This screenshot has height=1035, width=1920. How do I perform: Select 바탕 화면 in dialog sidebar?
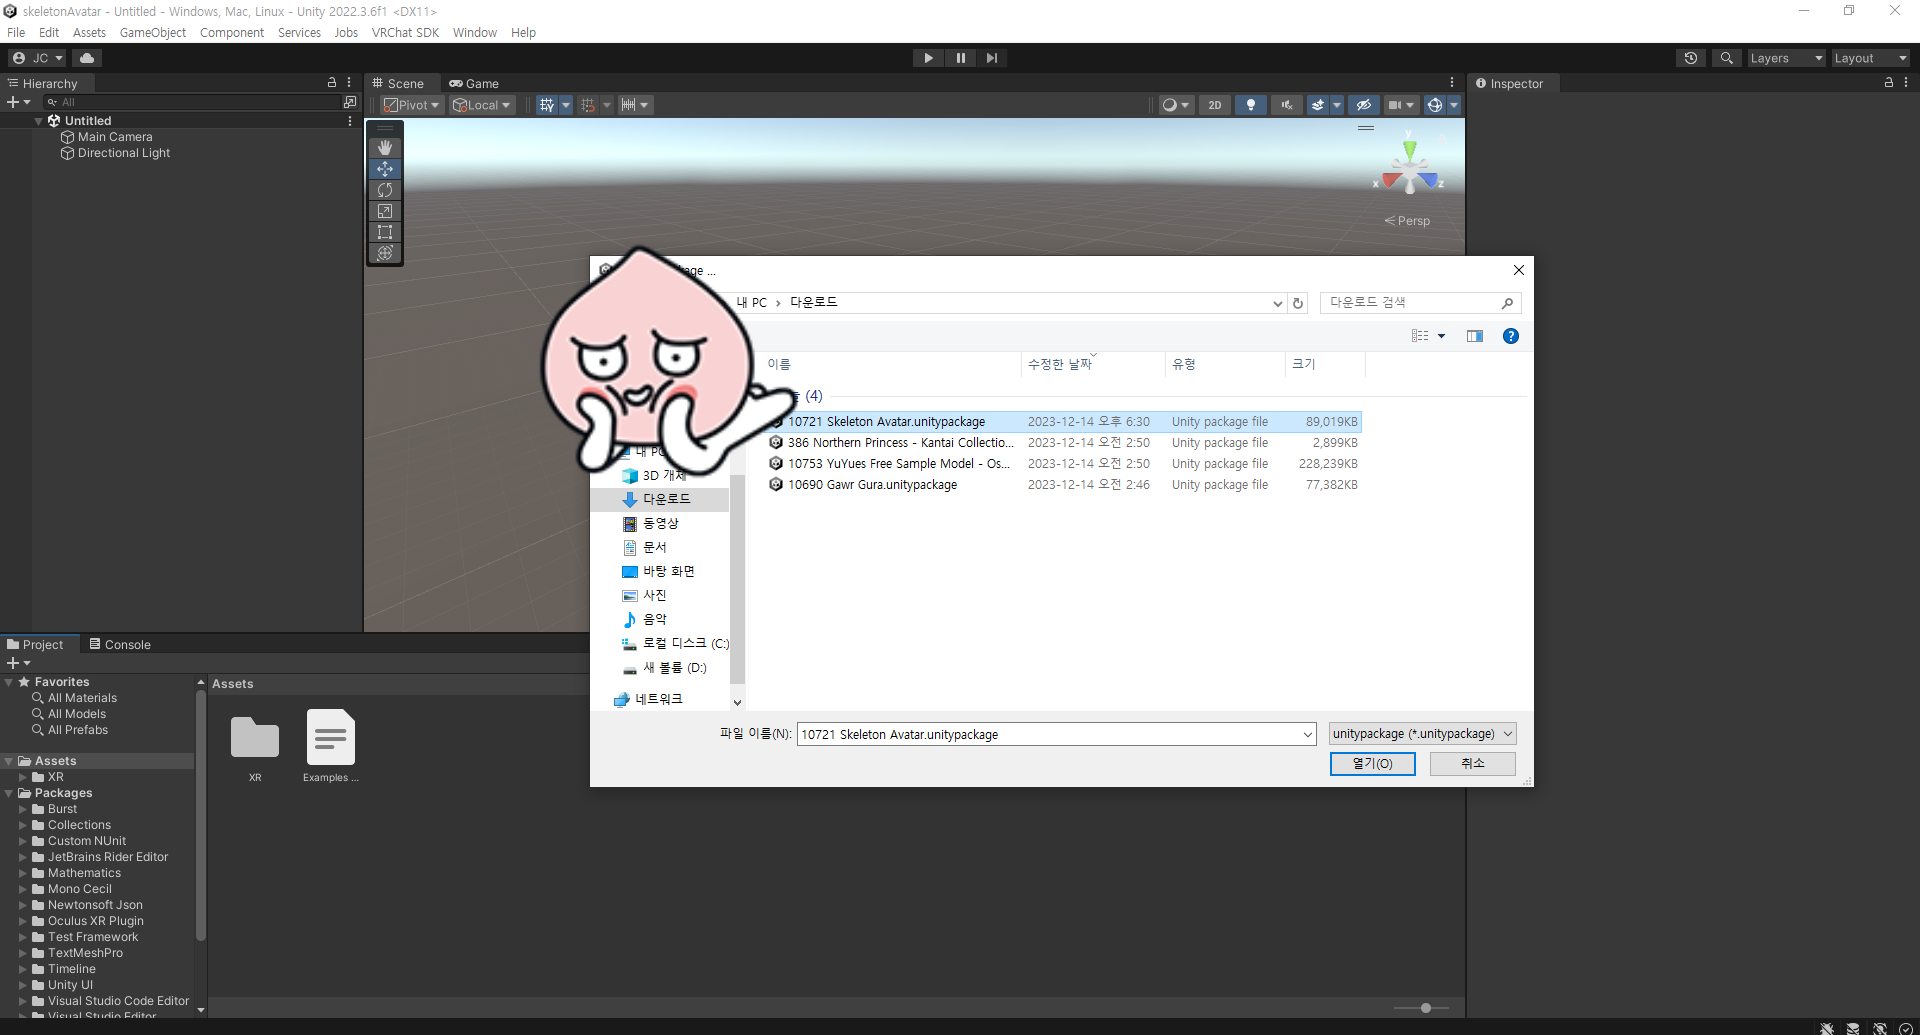[668, 572]
